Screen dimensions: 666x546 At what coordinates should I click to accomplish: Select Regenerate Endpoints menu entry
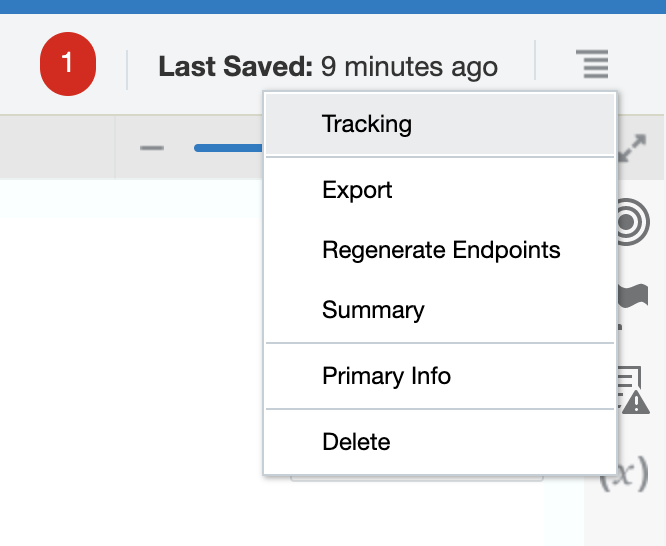coord(441,250)
